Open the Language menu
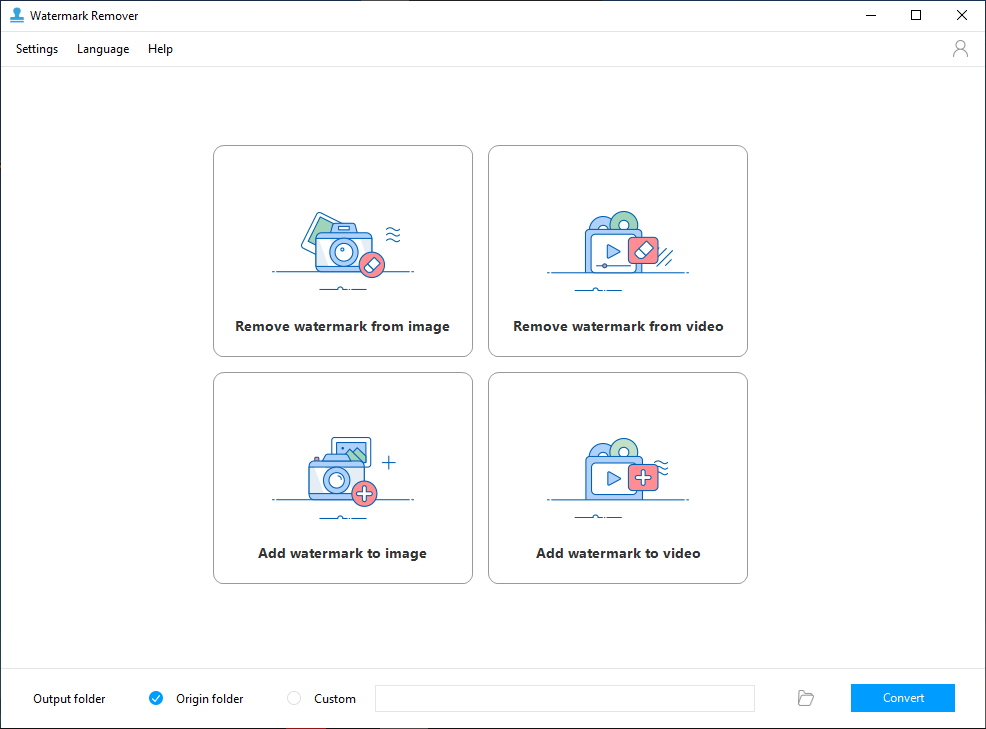Screen dimensions: 986x729 click(x=103, y=49)
